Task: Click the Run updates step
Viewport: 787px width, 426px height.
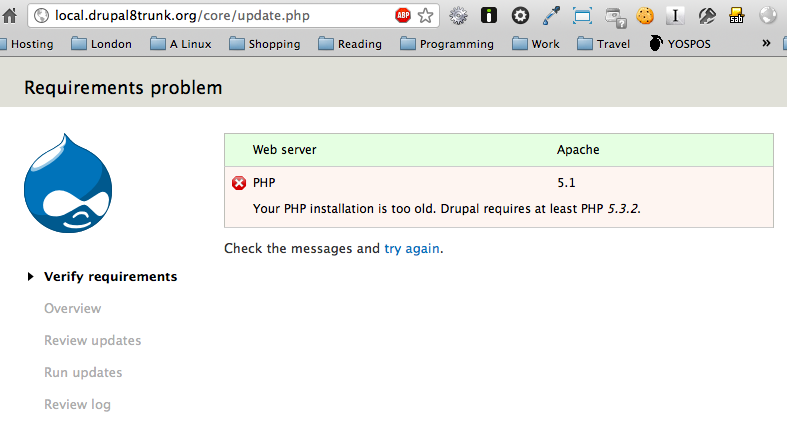Action: (83, 373)
